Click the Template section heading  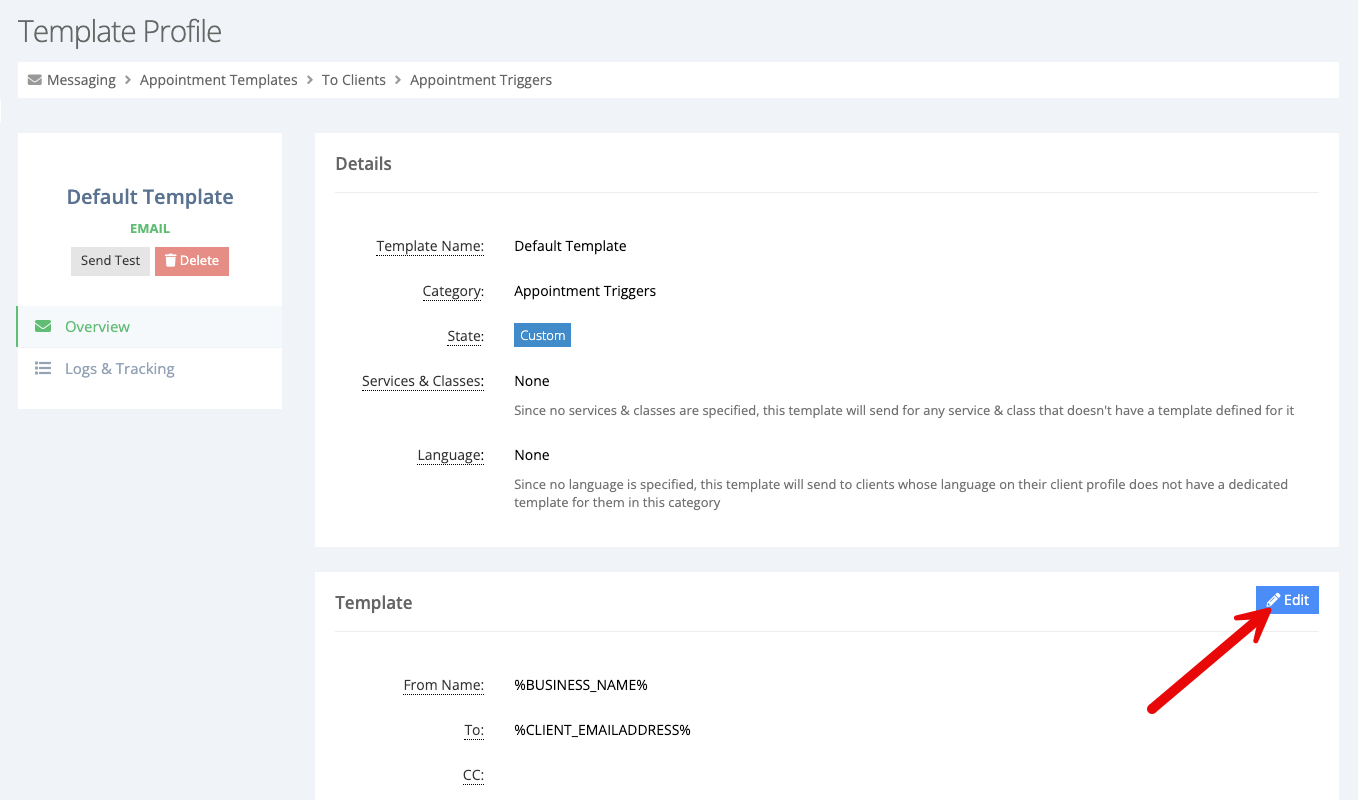pos(374,603)
